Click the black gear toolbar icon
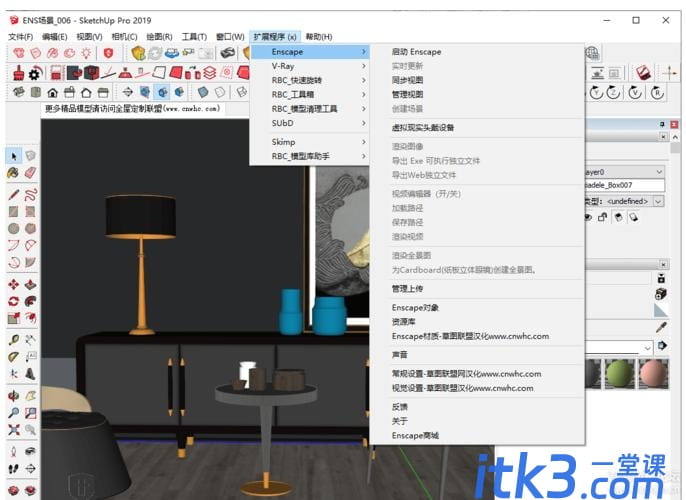This screenshot has width=686, height=500. 35,73
